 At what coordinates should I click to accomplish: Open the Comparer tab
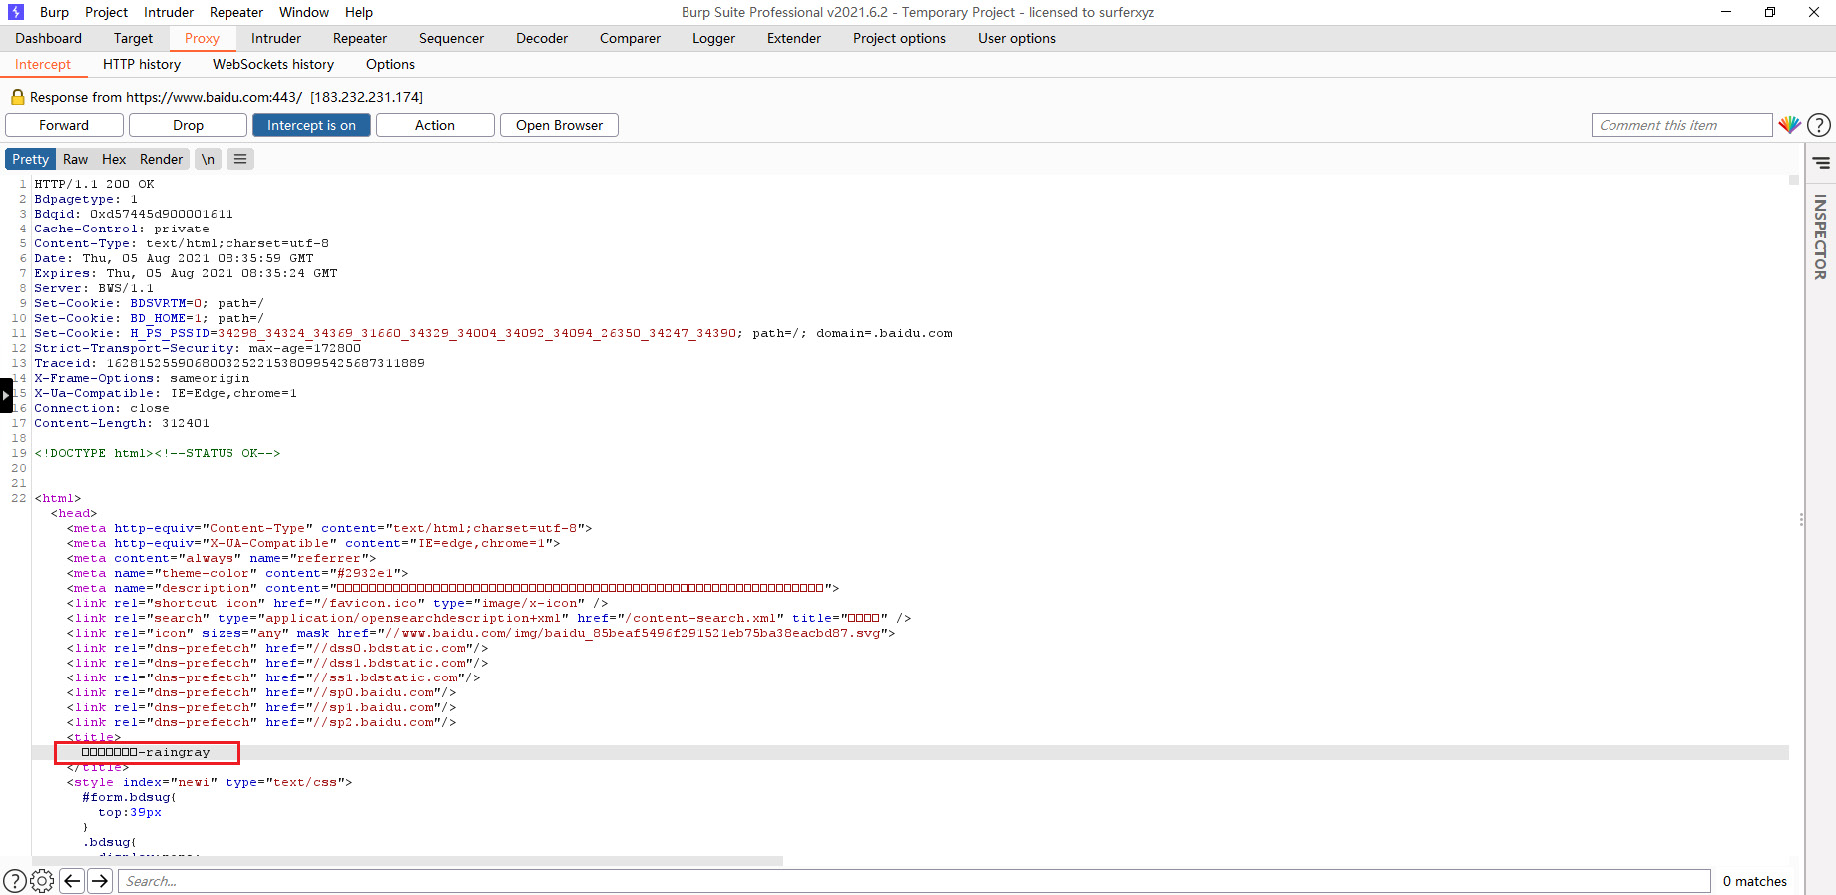[630, 38]
